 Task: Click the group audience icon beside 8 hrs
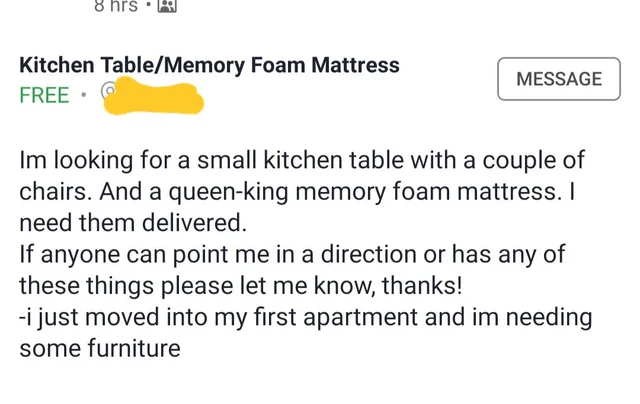click(167, 6)
